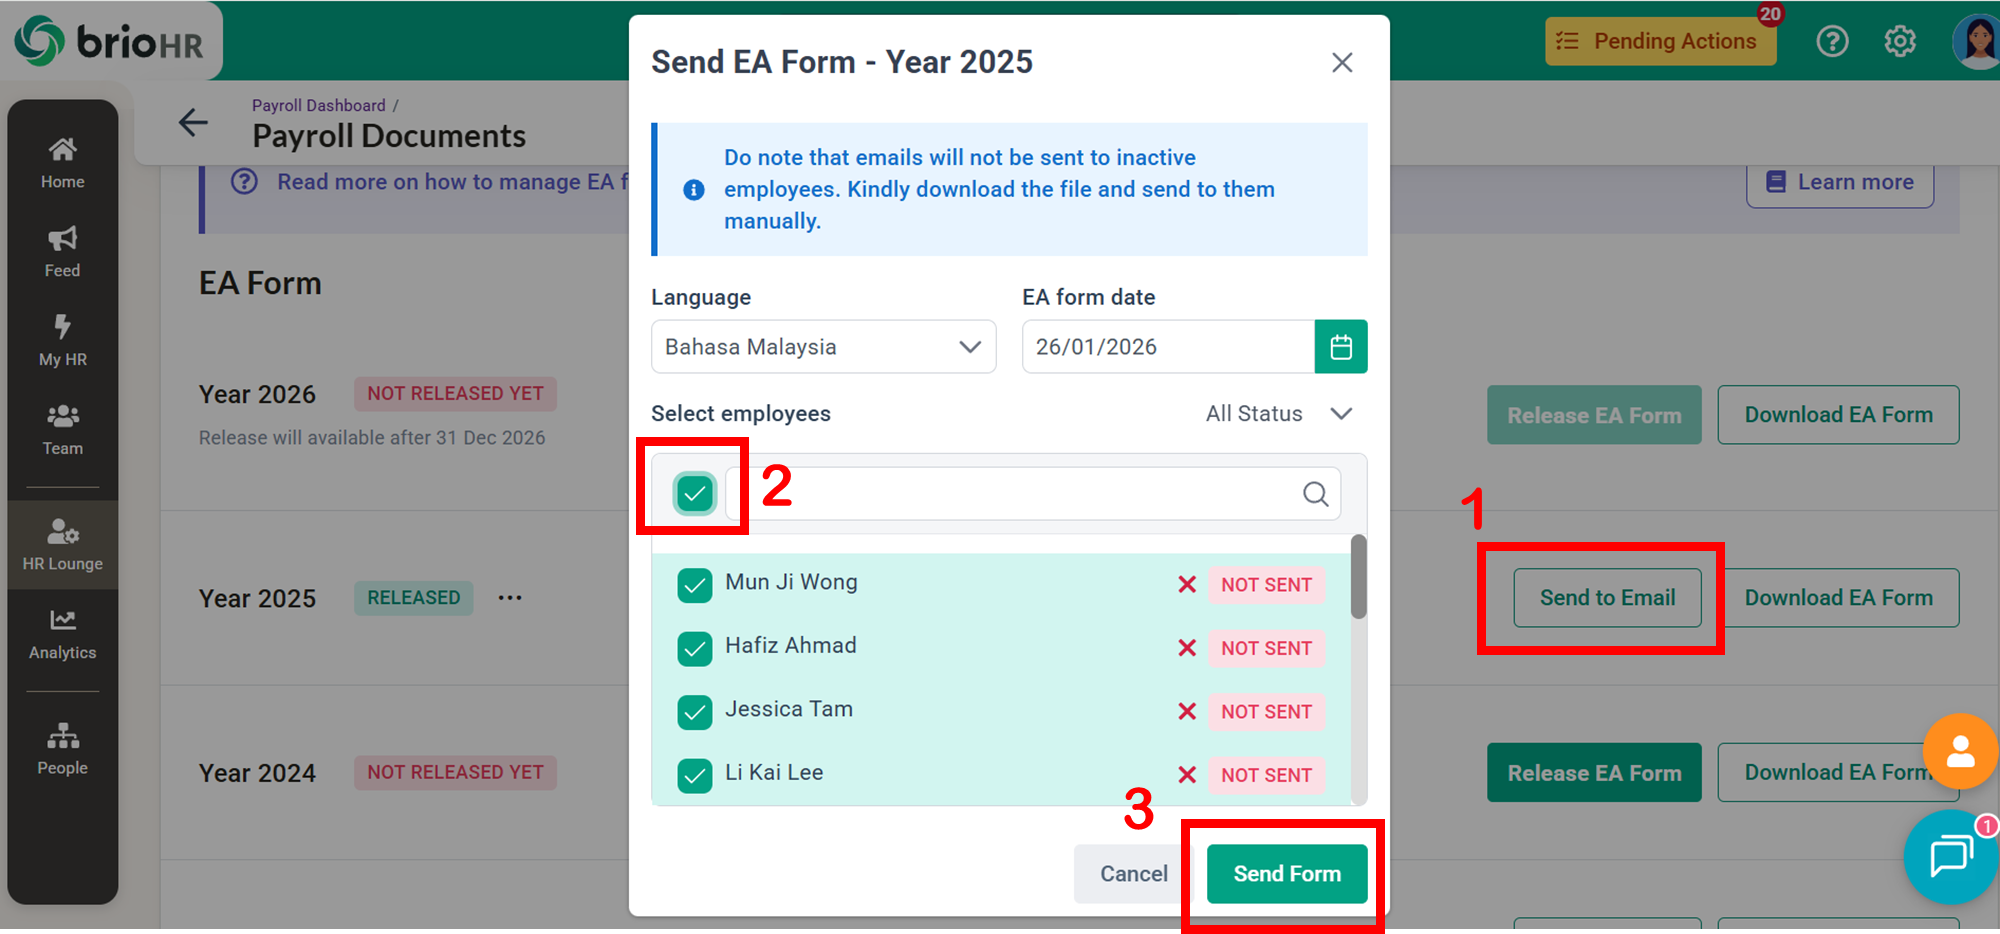Click the search magnifier icon in employee list

[x=1315, y=494]
